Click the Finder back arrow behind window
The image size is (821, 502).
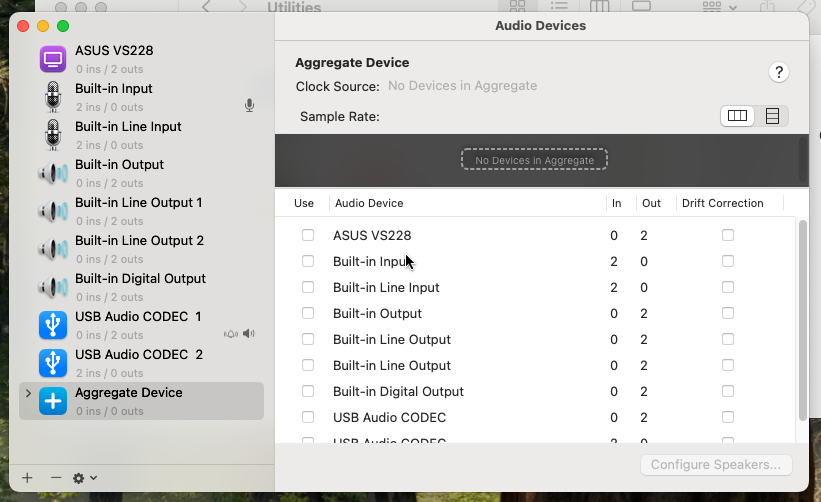point(206,6)
